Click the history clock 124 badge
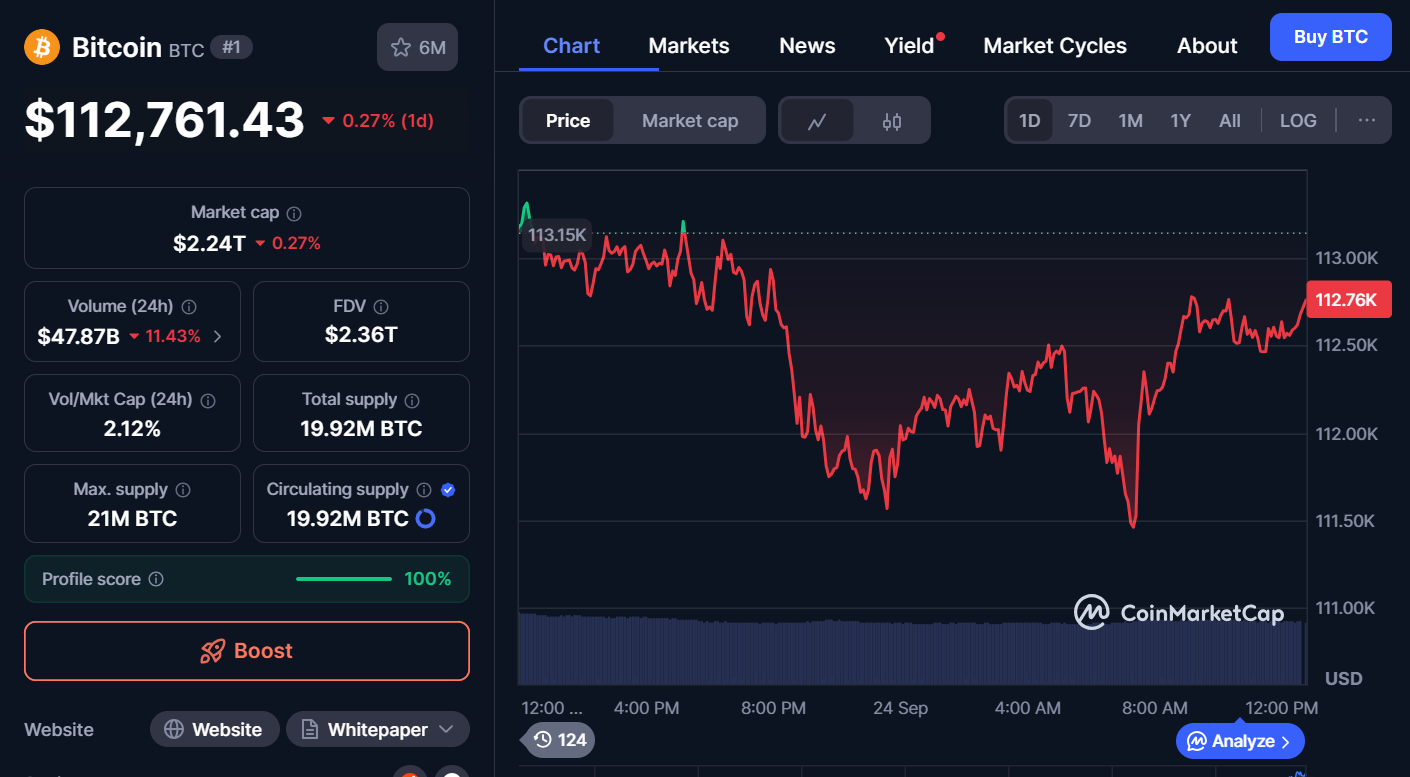Screen dimensions: 1410x777 tap(559, 740)
